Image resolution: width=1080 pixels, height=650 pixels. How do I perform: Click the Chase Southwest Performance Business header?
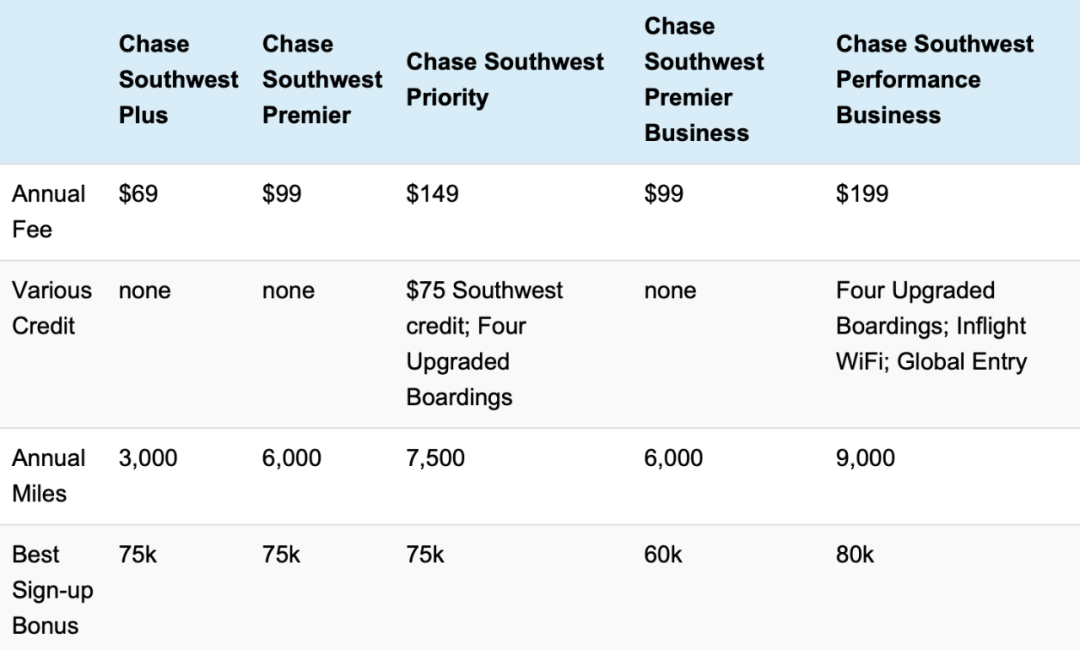935,79
